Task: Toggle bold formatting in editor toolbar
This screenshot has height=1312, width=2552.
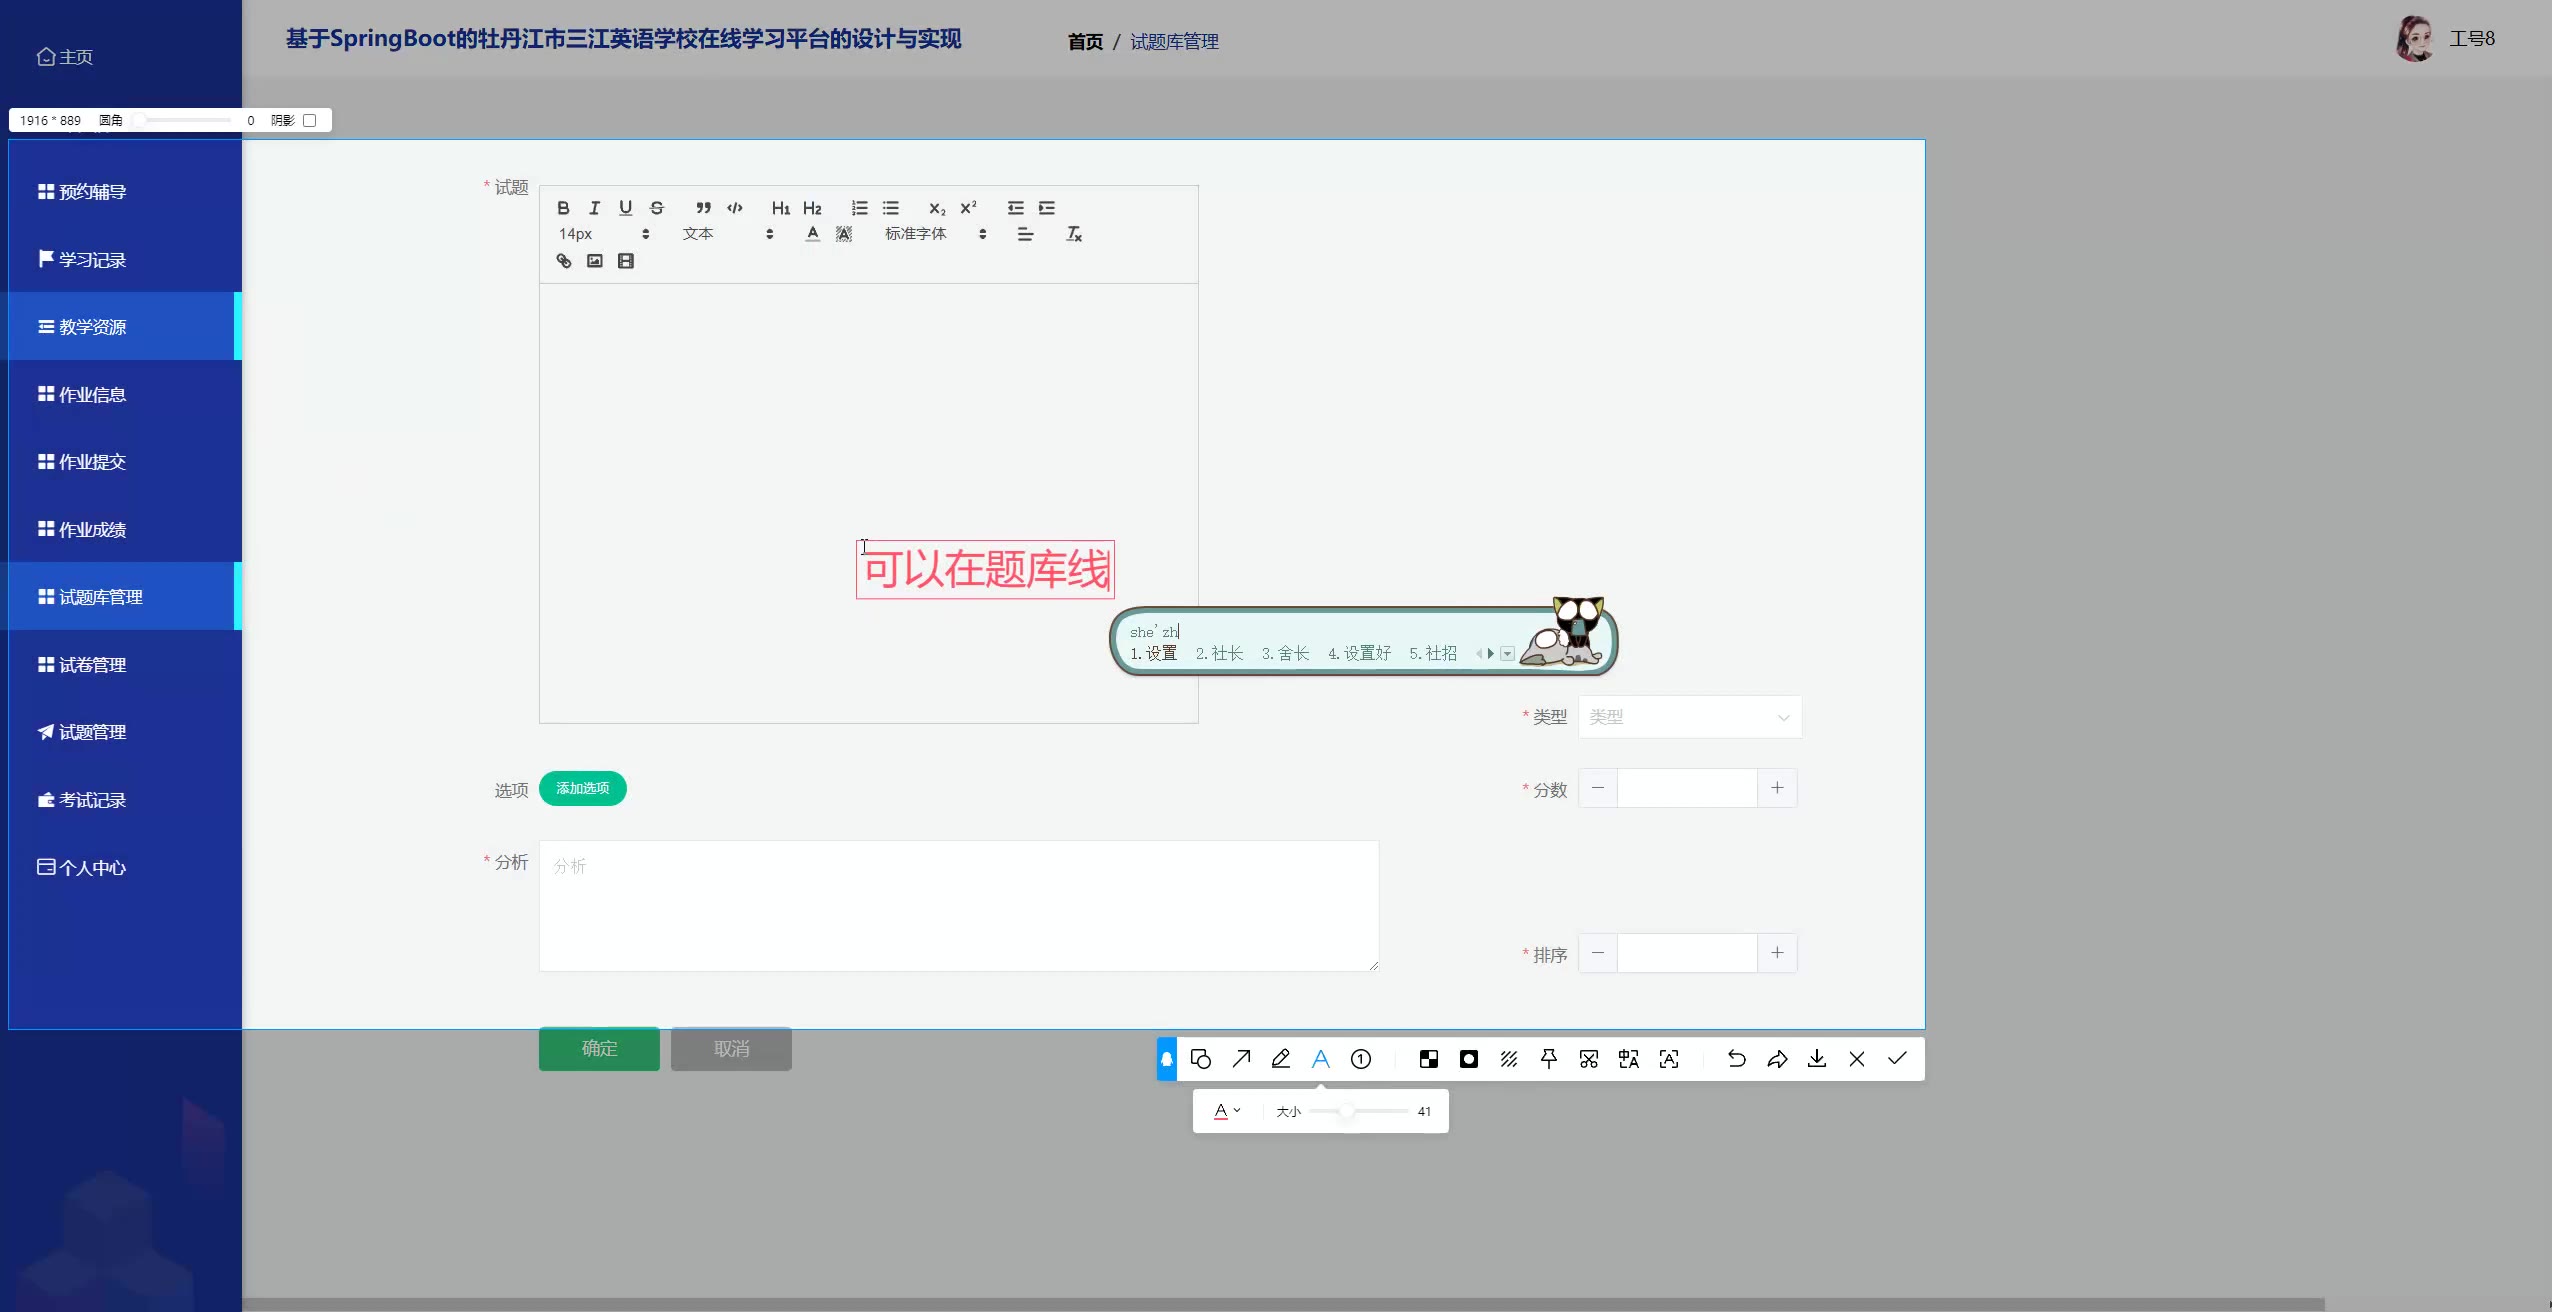Action: pyautogui.click(x=563, y=208)
